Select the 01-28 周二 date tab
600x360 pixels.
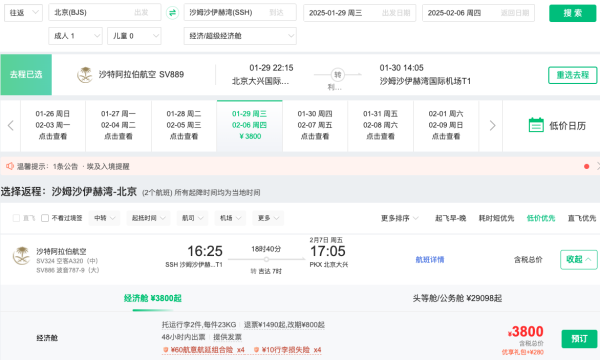click(184, 125)
